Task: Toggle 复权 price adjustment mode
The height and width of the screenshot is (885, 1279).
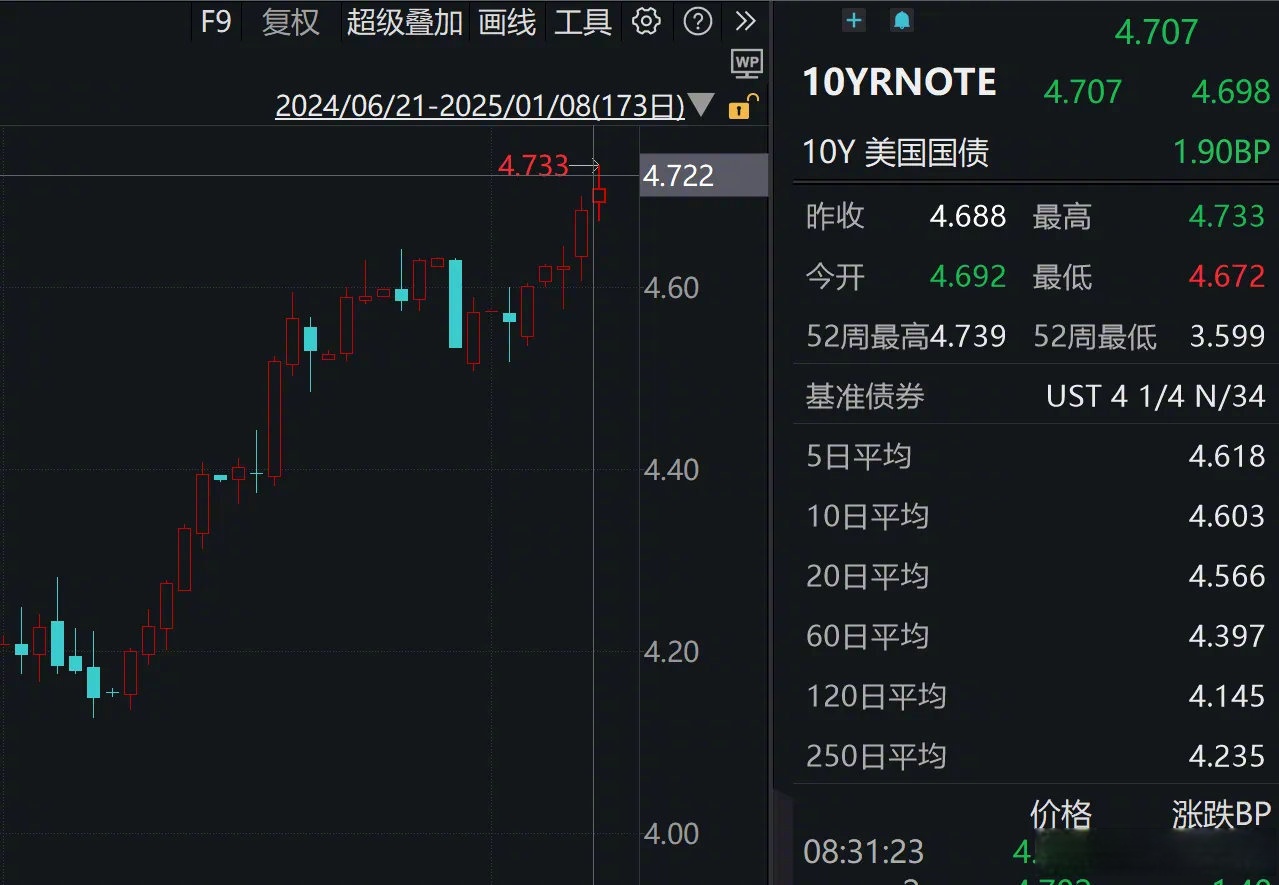Action: [289, 22]
